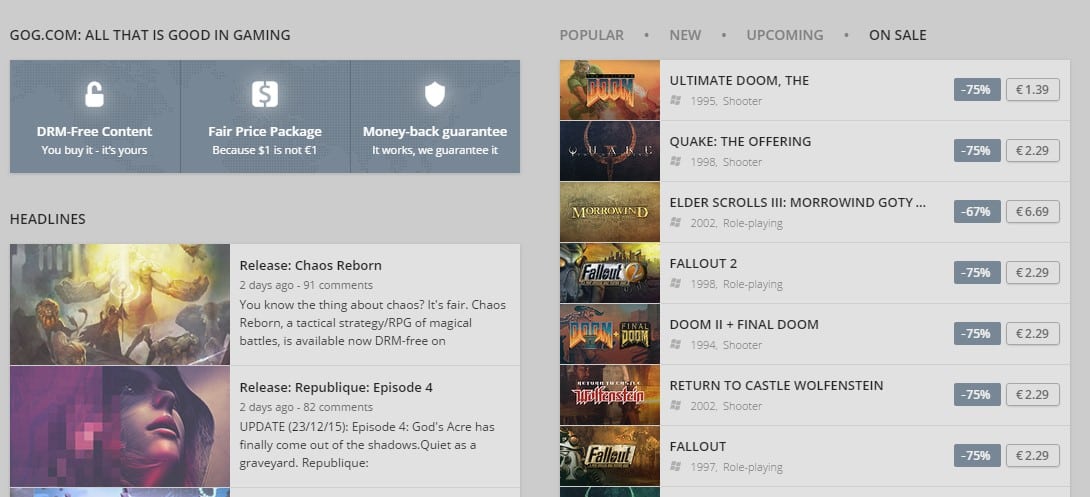Open the 'Release: Chaos Reborn' headline link

pos(310,266)
